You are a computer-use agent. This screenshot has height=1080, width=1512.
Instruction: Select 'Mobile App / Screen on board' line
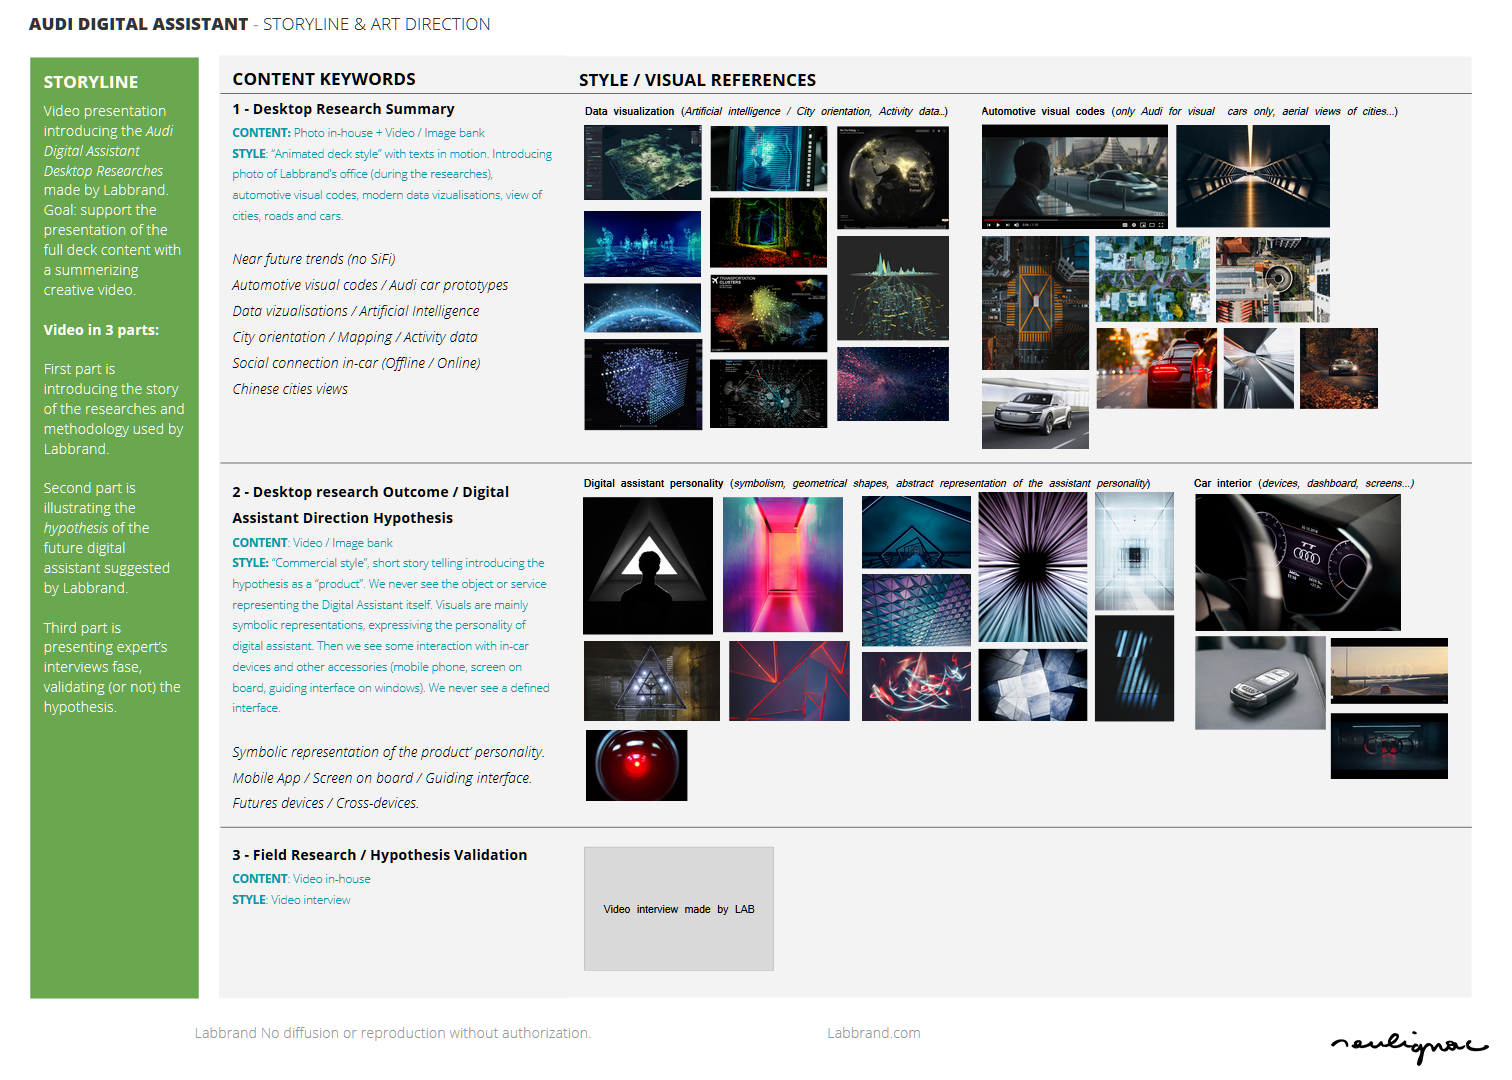tap(382, 778)
